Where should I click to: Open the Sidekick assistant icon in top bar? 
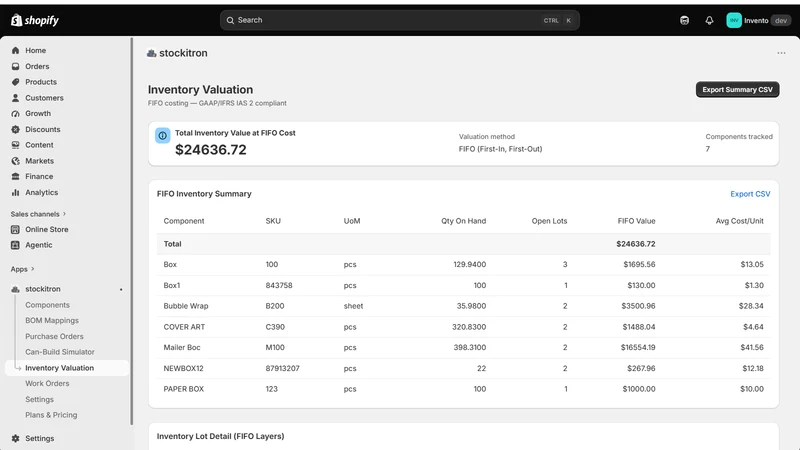point(685,20)
